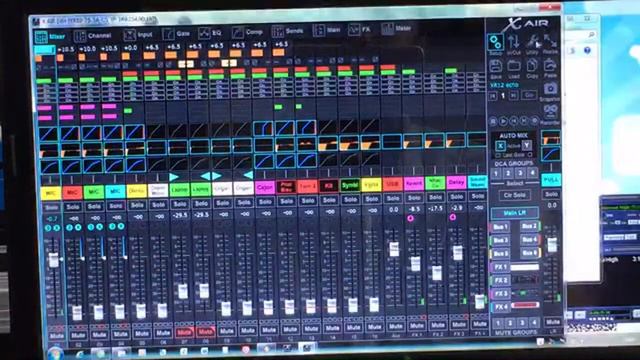Open the Comp tab

point(247,32)
